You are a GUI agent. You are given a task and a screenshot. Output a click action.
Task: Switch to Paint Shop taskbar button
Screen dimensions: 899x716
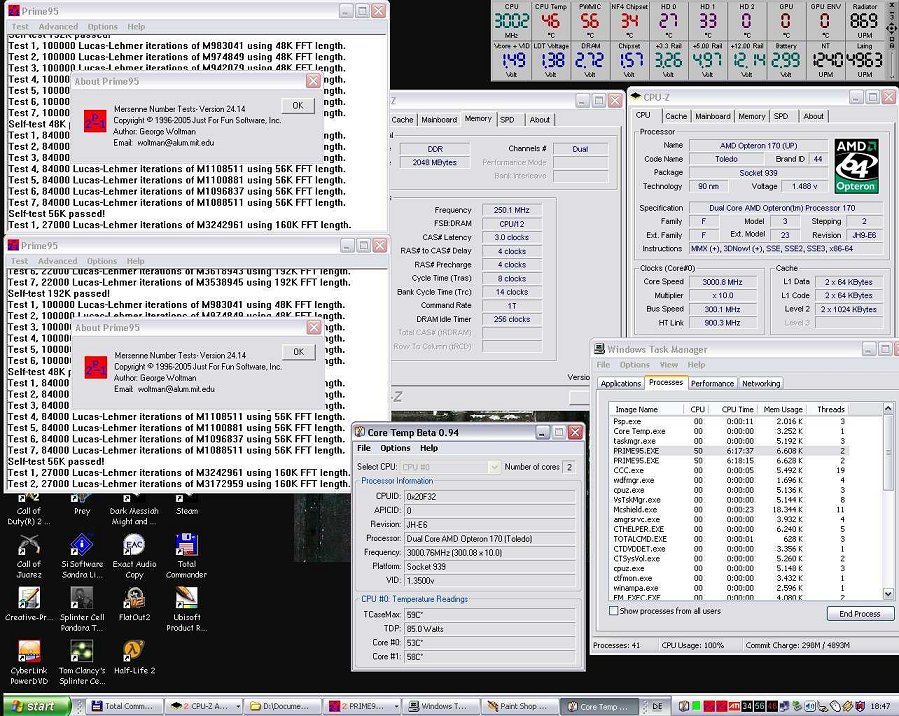click(x=520, y=706)
